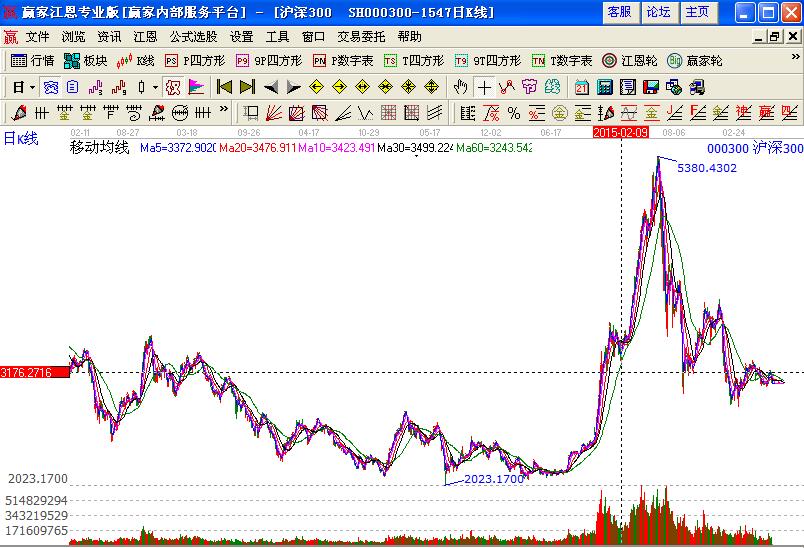Click the 2015-02-09 date marker on timeline
This screenshot has width=804, height=548.
coord(620,131)
